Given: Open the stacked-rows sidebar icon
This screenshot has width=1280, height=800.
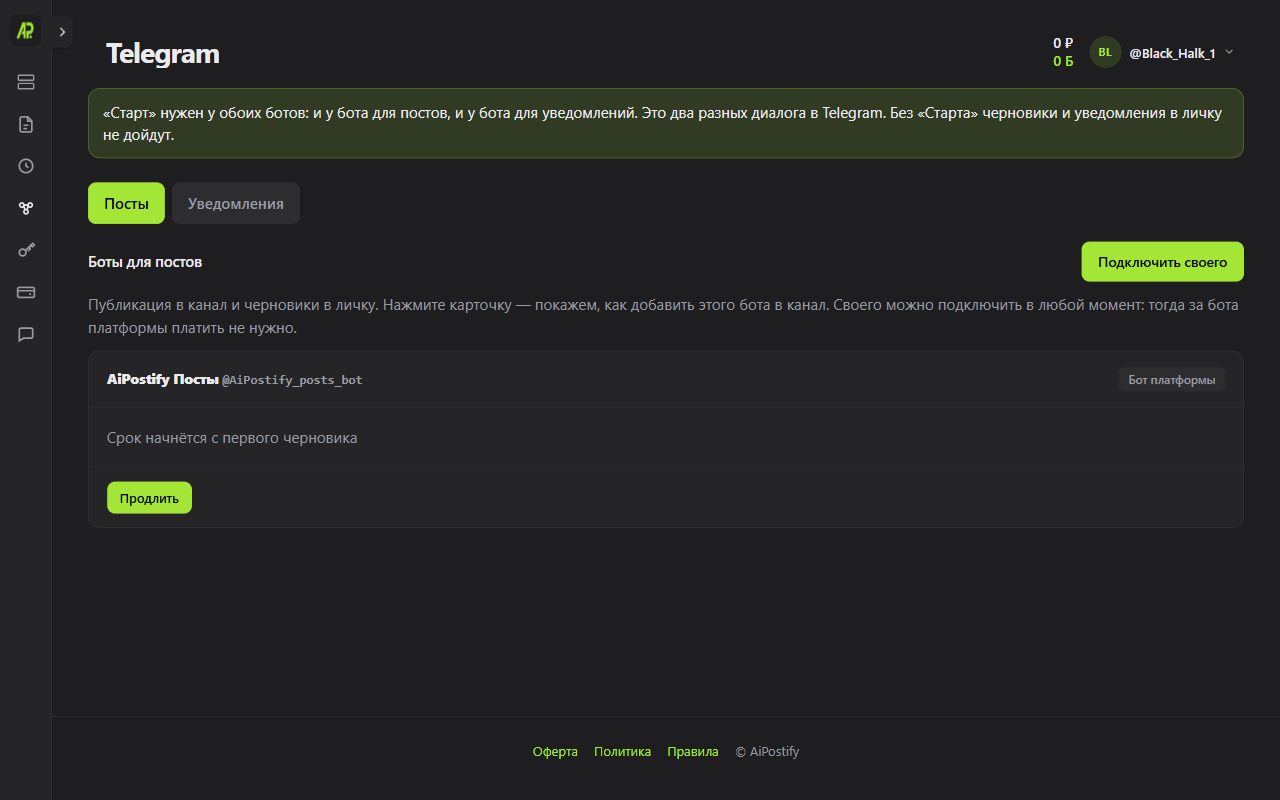Looking at the screenshot, I should pyautogui.click(x=26, y=82).
